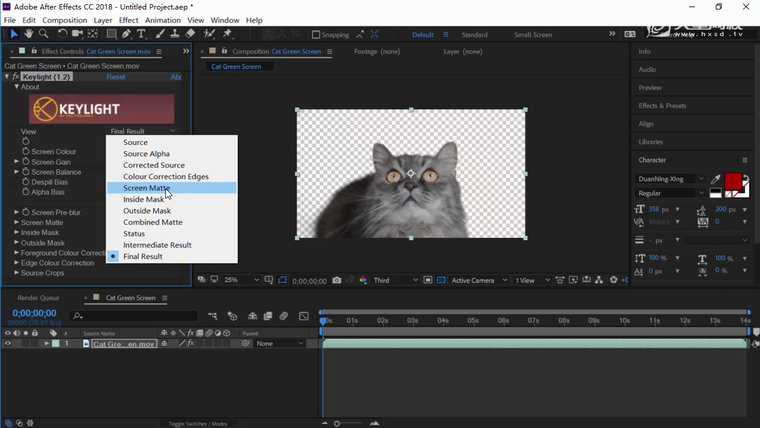Viewport: 760px width, 428px height.
Task: Select the Eraser tool
Action: pyautogui.click(x=190, y=34)
